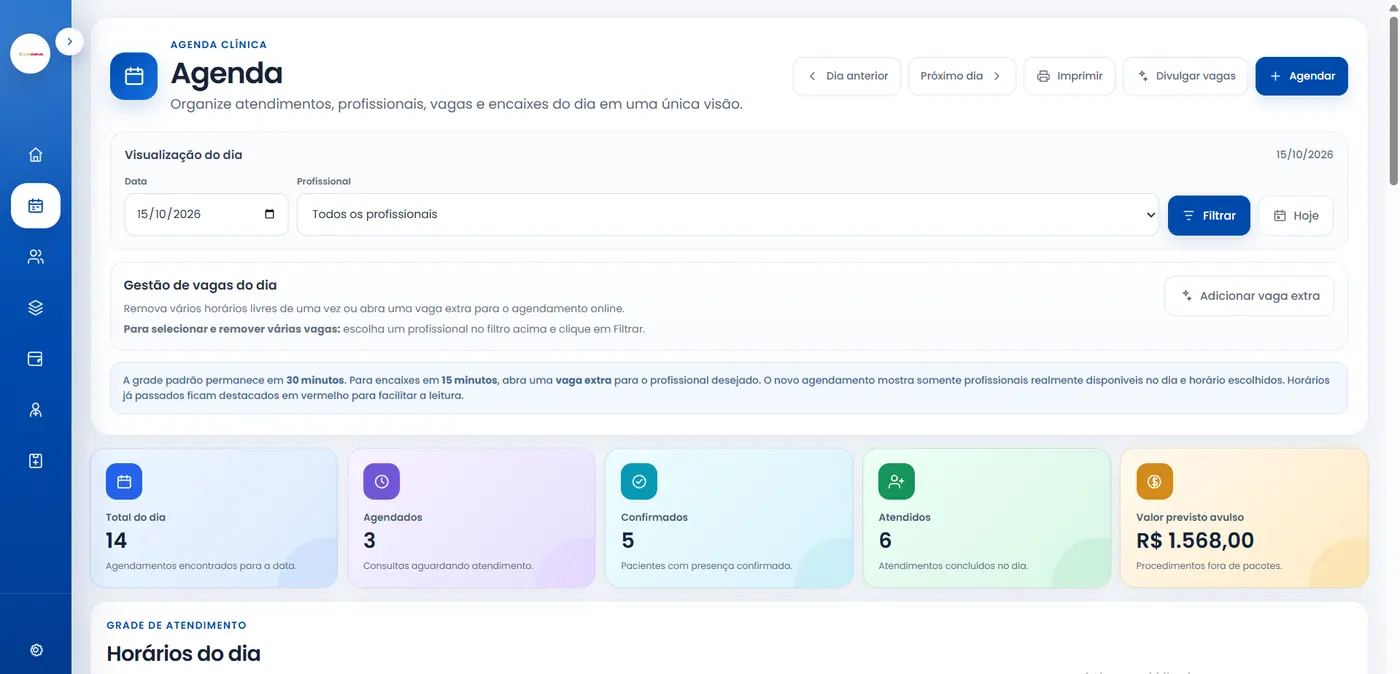Screen dimensions: 1400x674
Task: Click Divulgar vagas button
Action: coord(1186,76)
